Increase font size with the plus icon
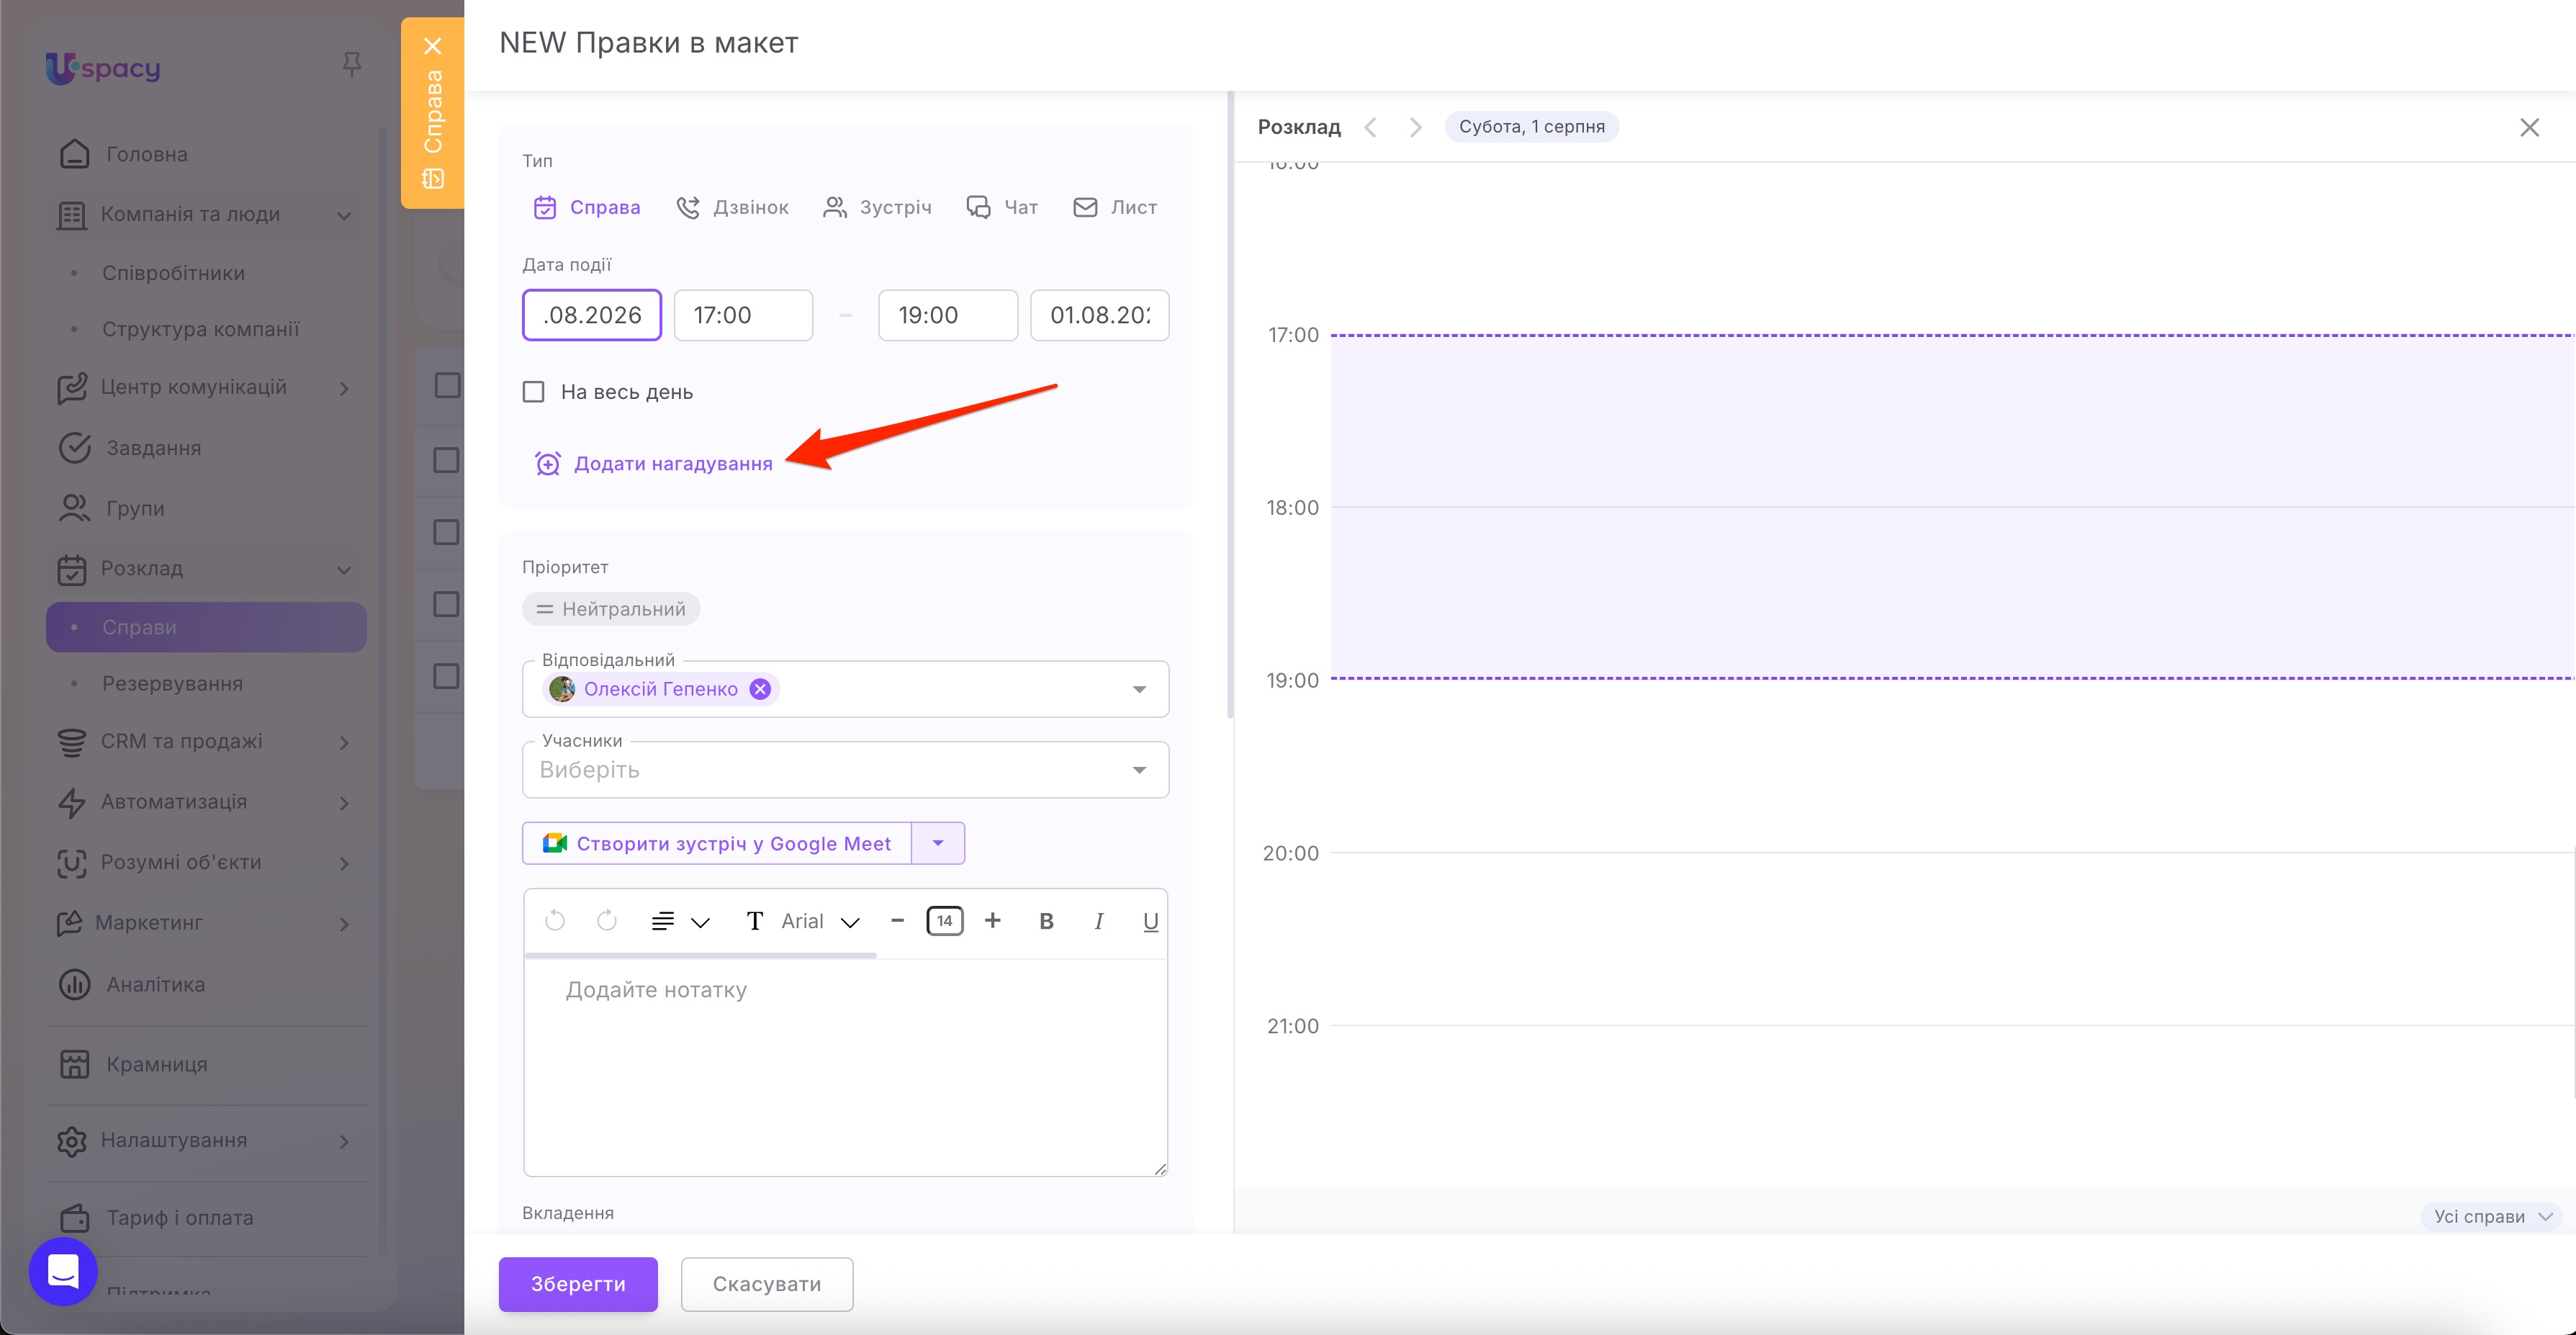The width and height of the screenshot is (2576, 1335). pyautogui.click(x=992, y=920)
